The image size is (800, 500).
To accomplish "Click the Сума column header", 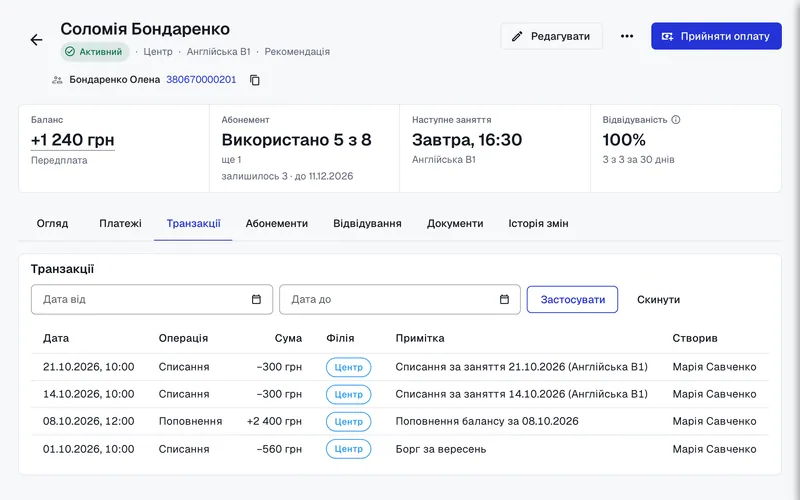I will (x=288, y=338).
